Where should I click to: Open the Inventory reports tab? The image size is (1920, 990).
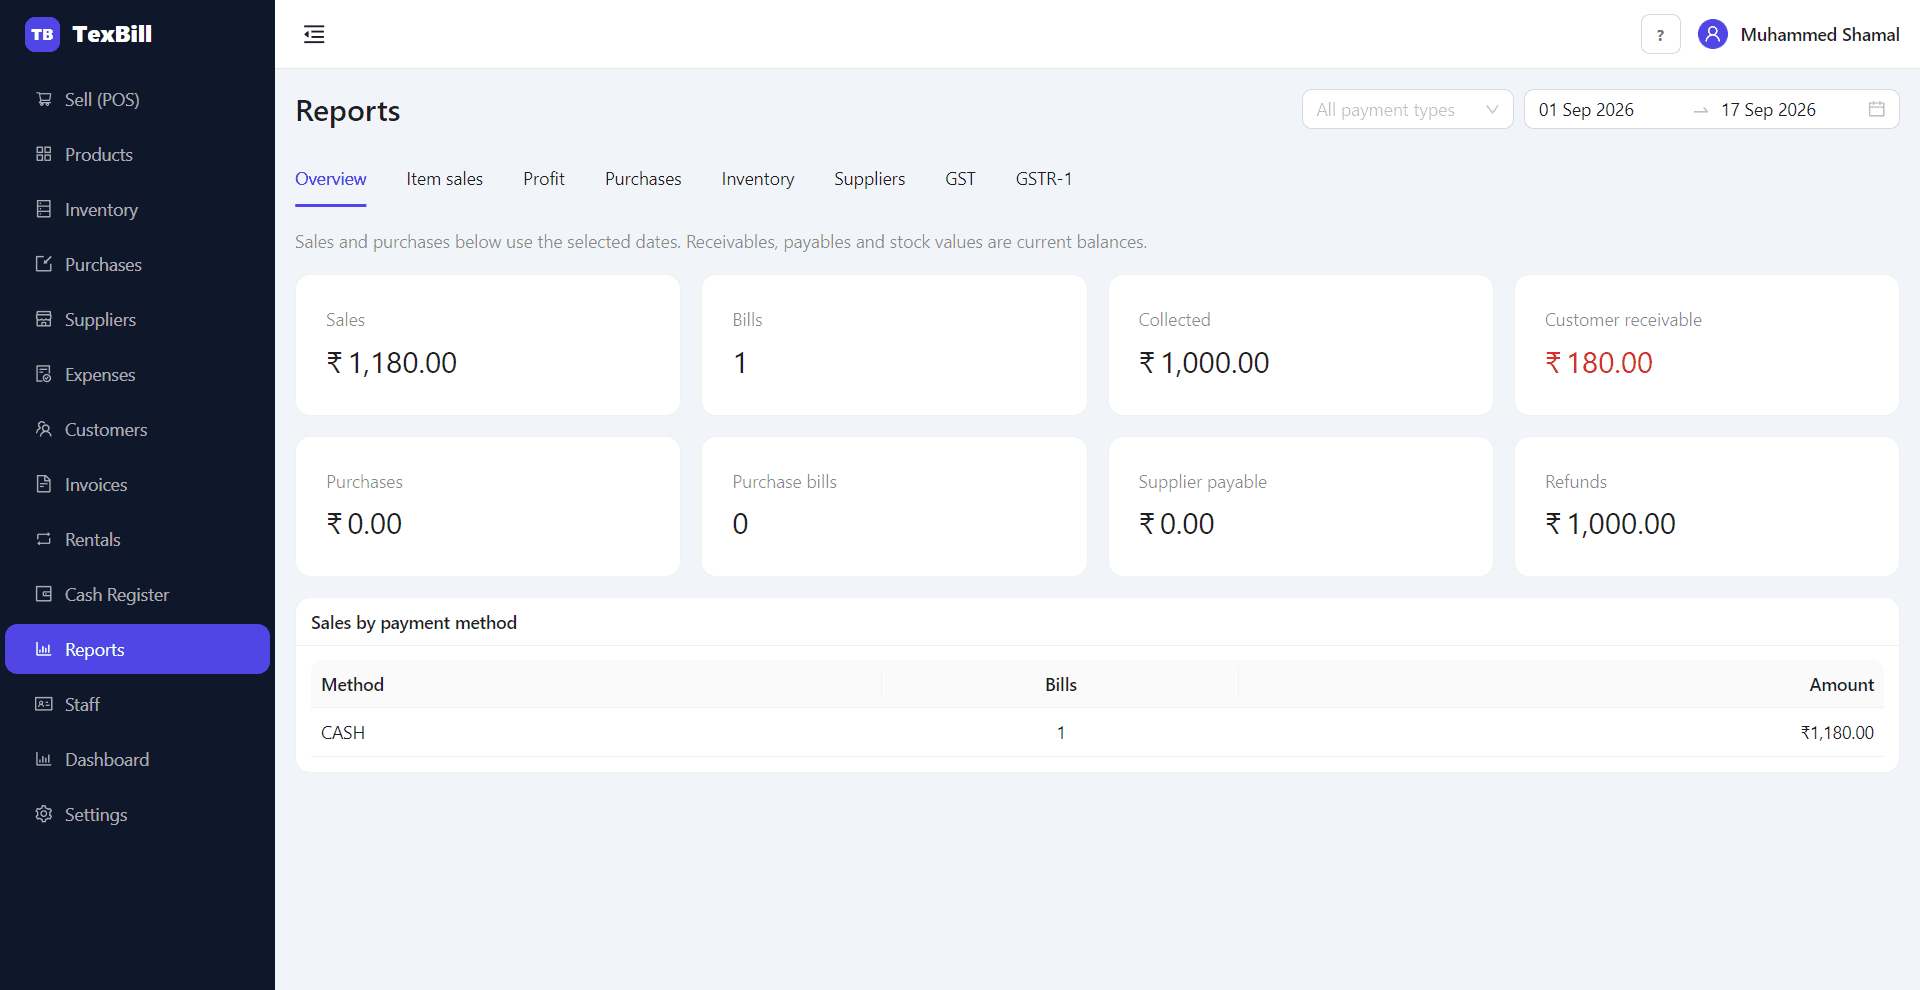point(758,179)
